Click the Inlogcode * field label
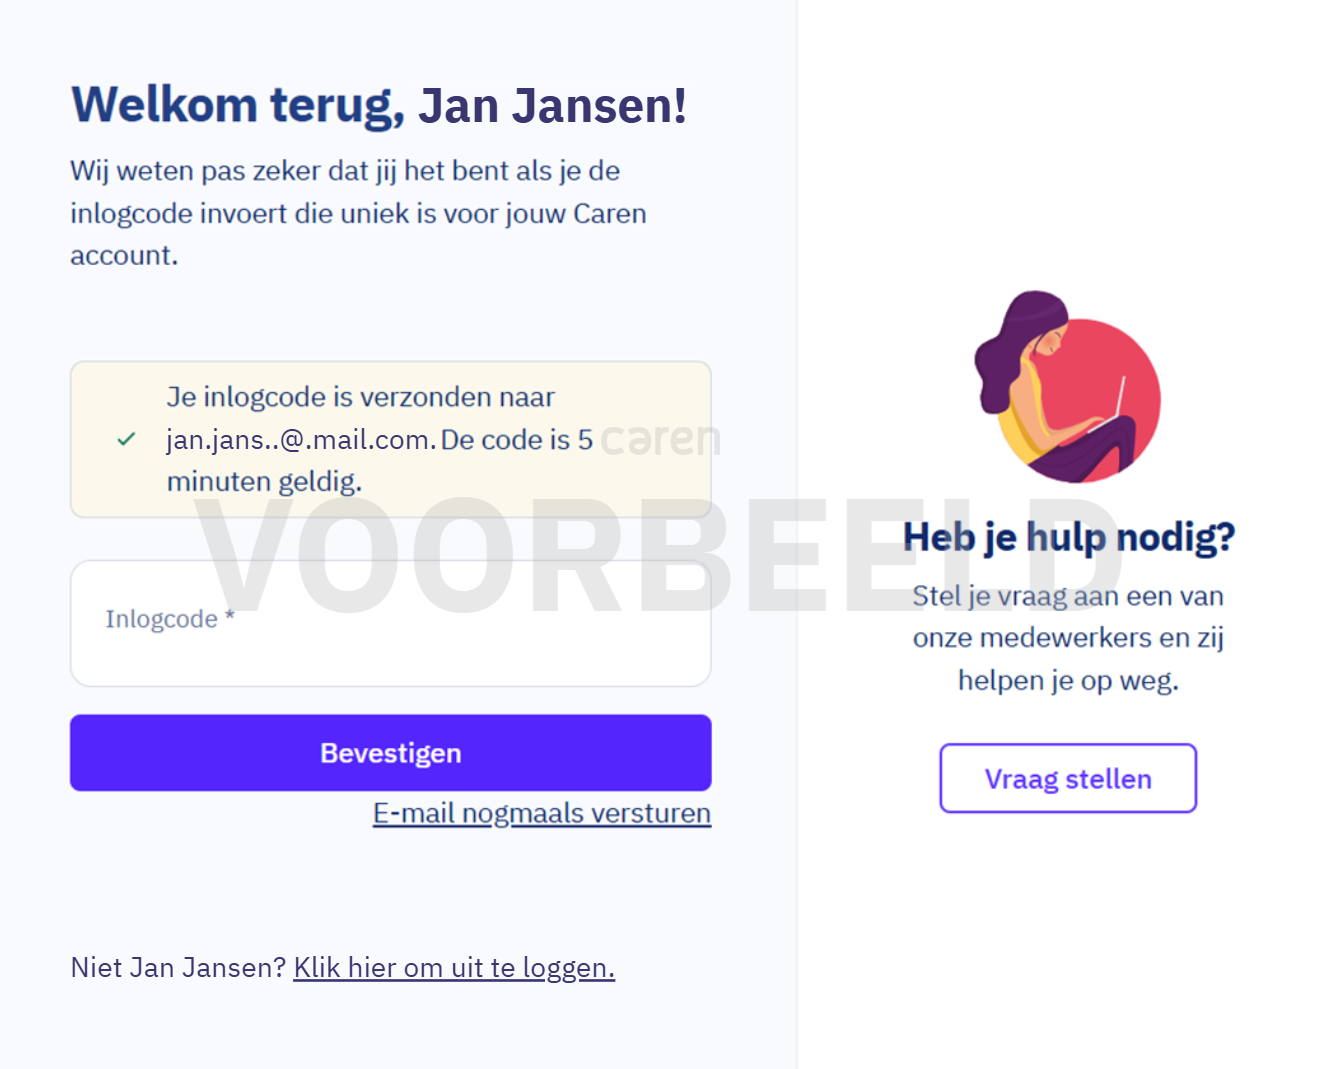The height and width of the screenshot is (1069, 1327). tap(170, 619)
